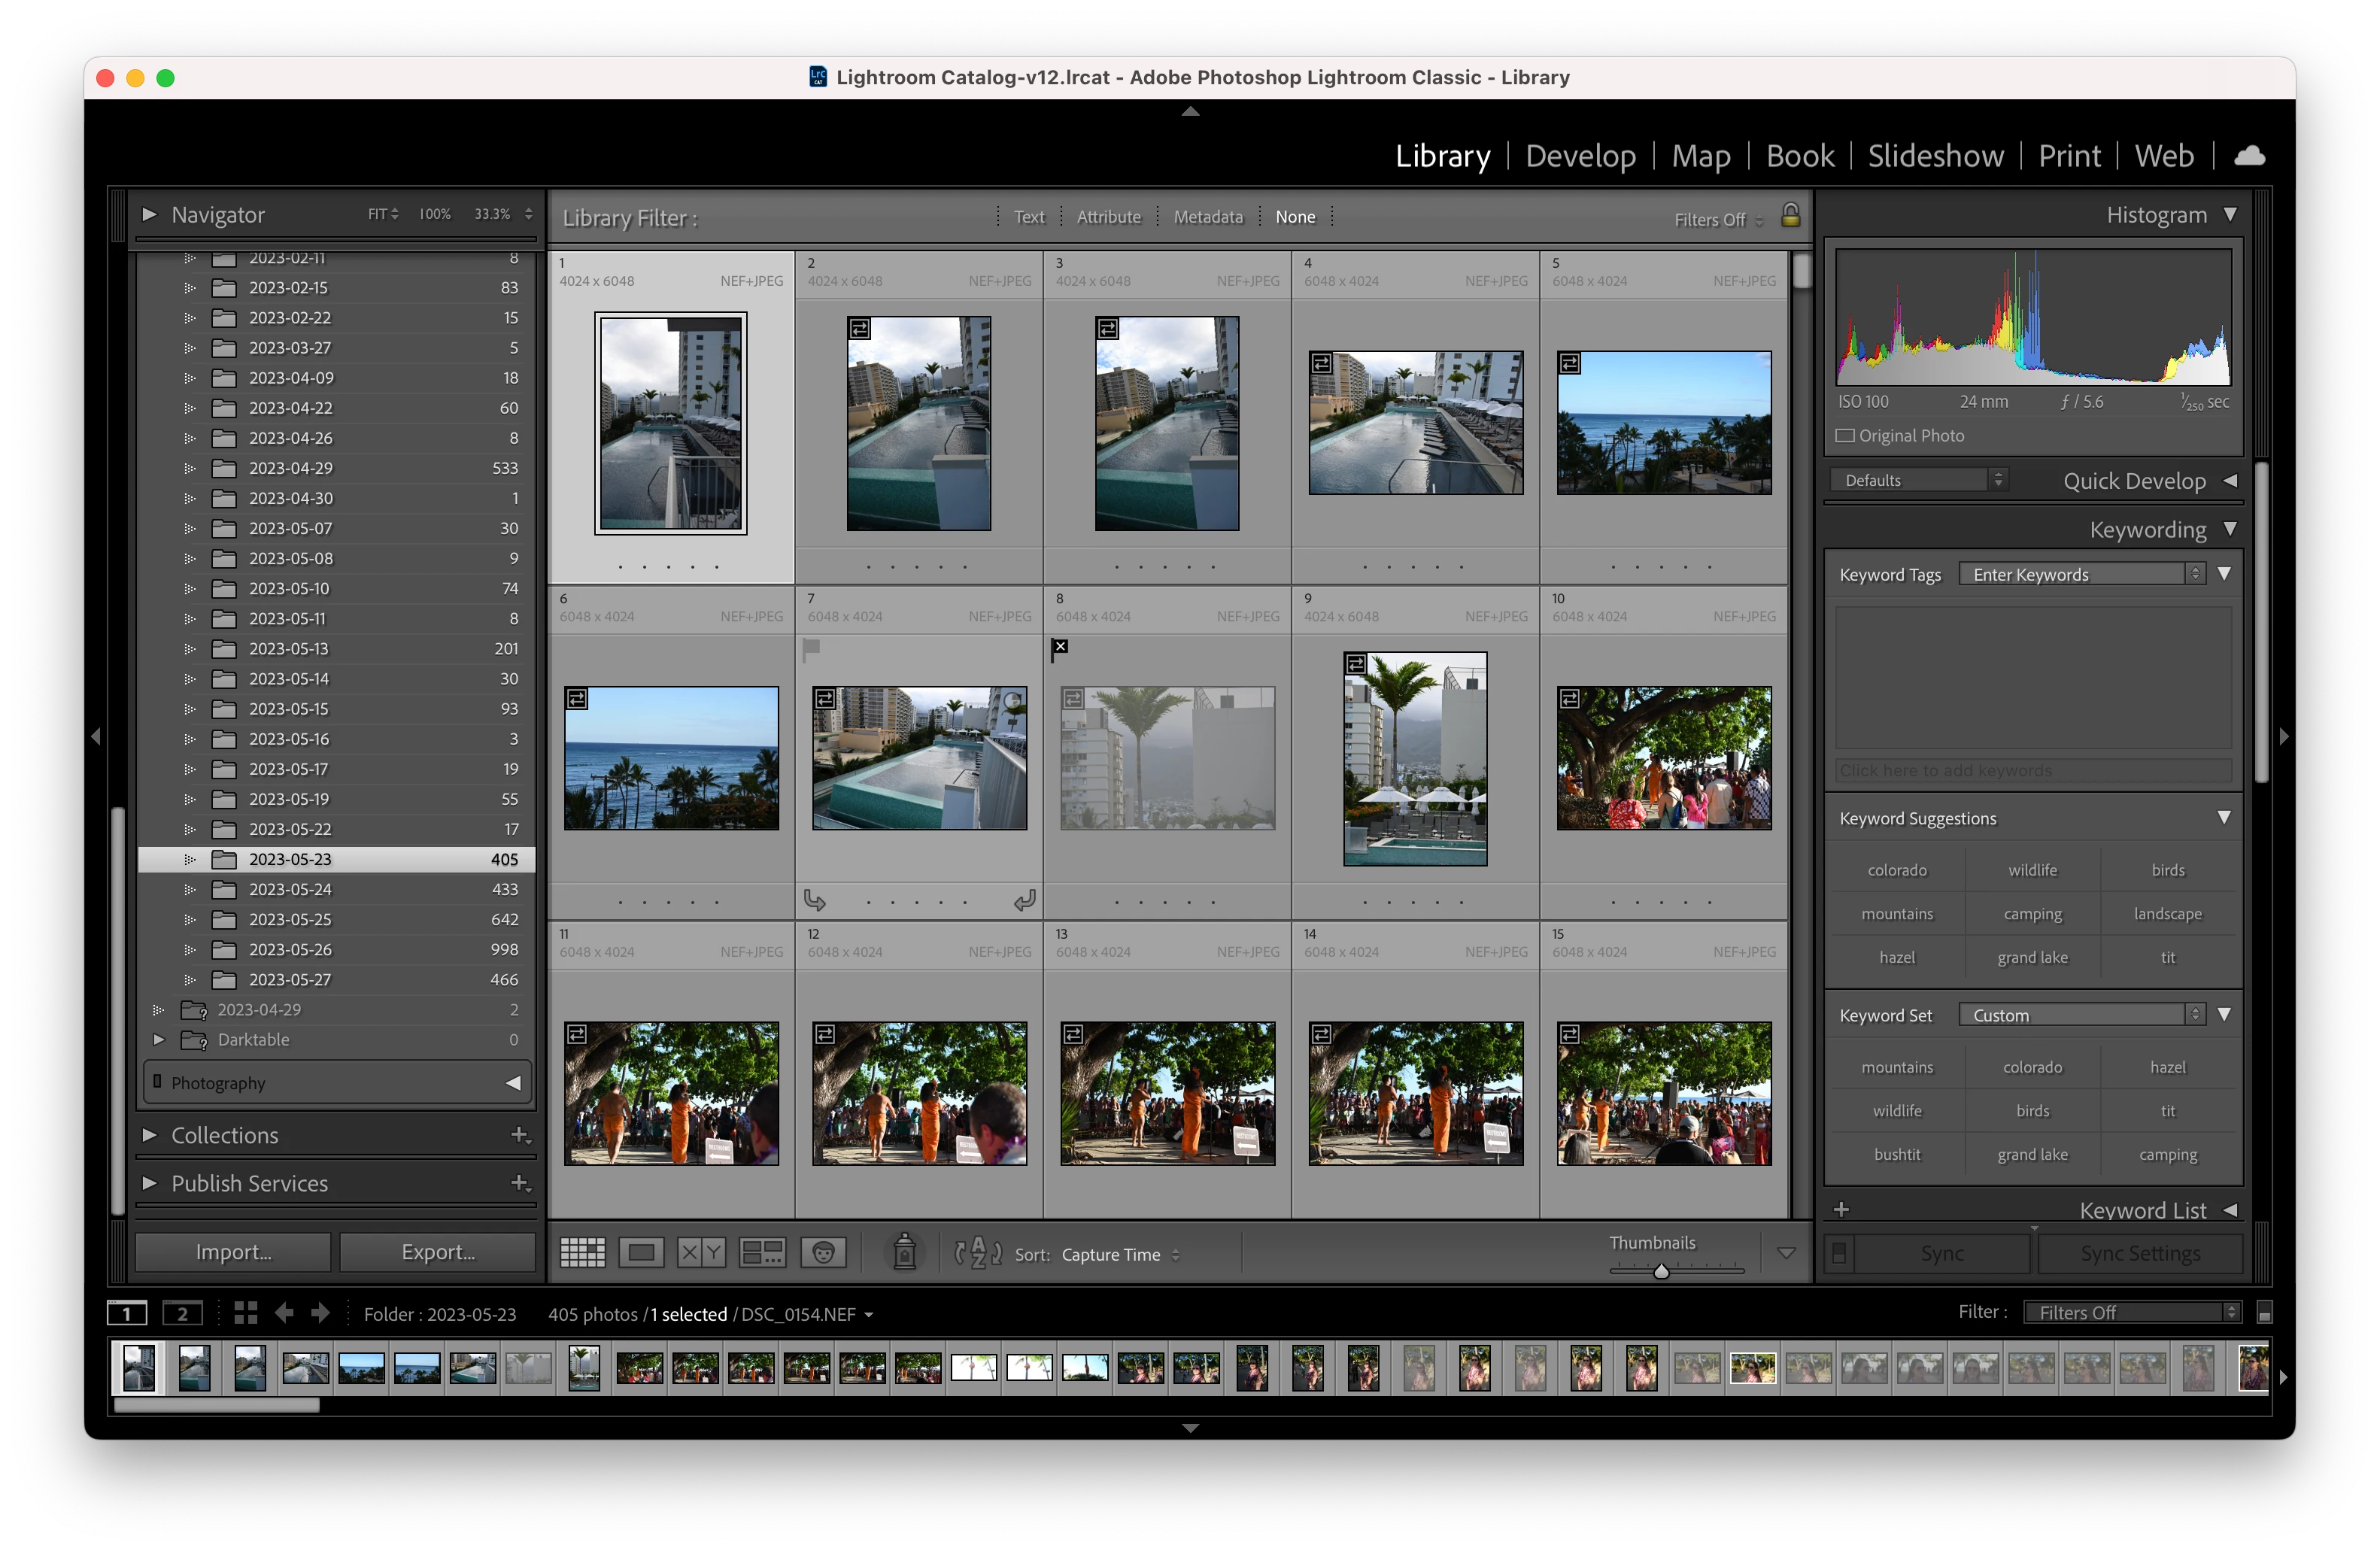Screen dimensions: 2380x1551
Task: Toggle flag on photo 7
Action: [812, 648]
